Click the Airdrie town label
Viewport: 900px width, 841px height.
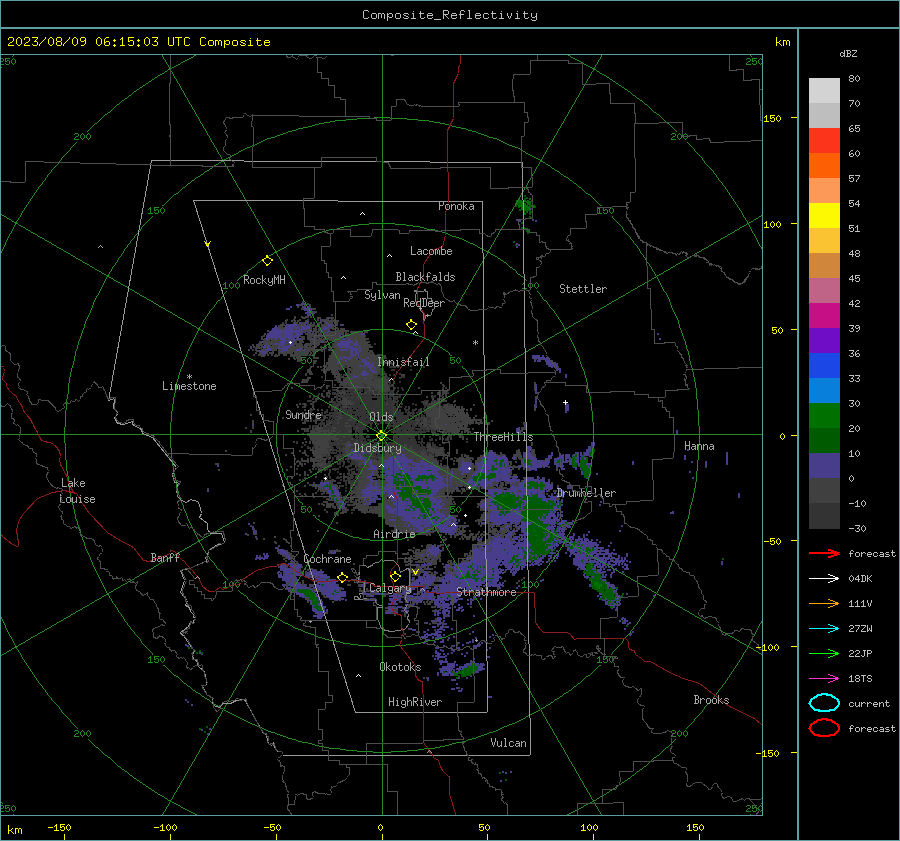[394, 534]
